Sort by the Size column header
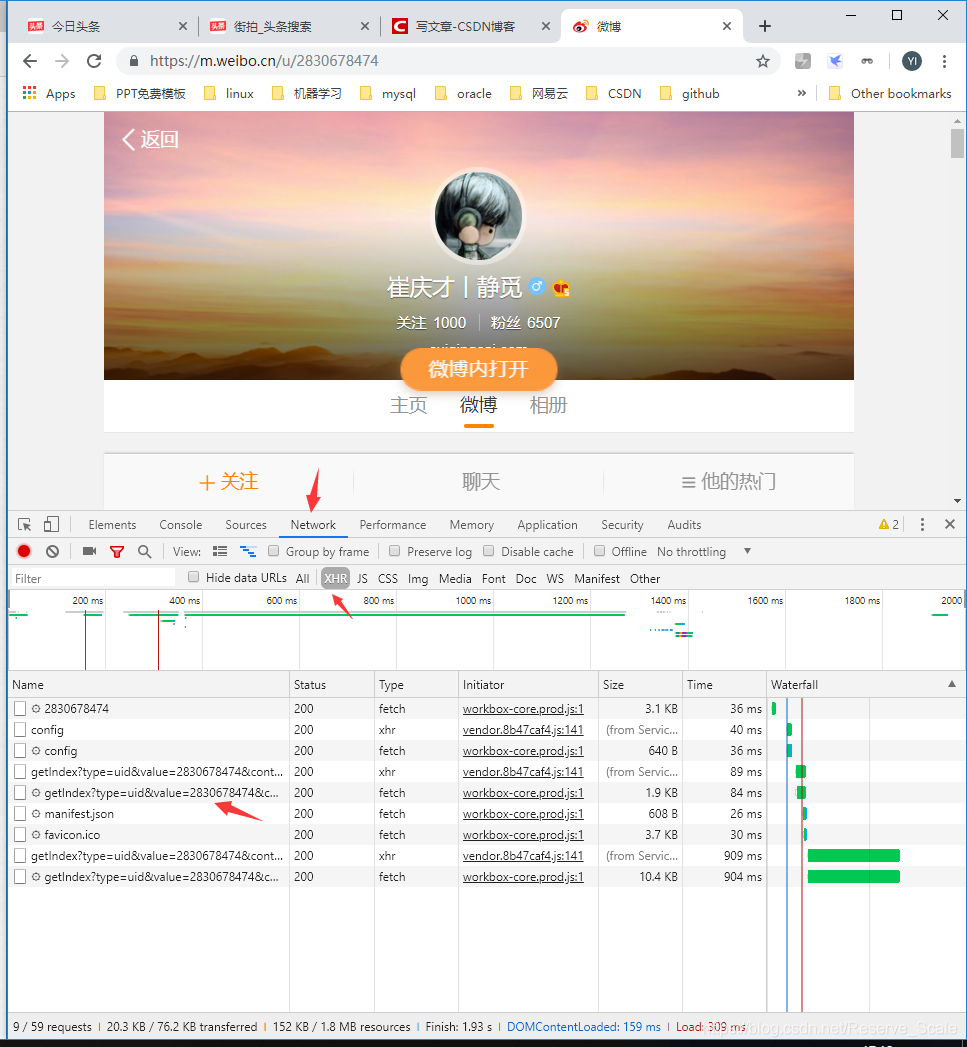The width and height of the screenshot is (967, 1047). 640,684
